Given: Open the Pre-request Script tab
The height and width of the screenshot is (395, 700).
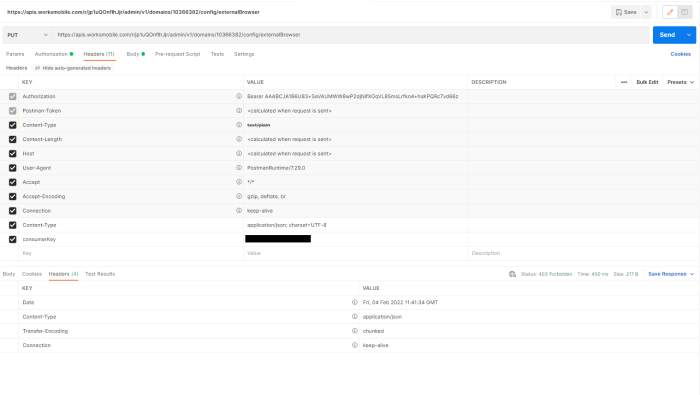Looking at the screenshot, I should coord(177,54).
